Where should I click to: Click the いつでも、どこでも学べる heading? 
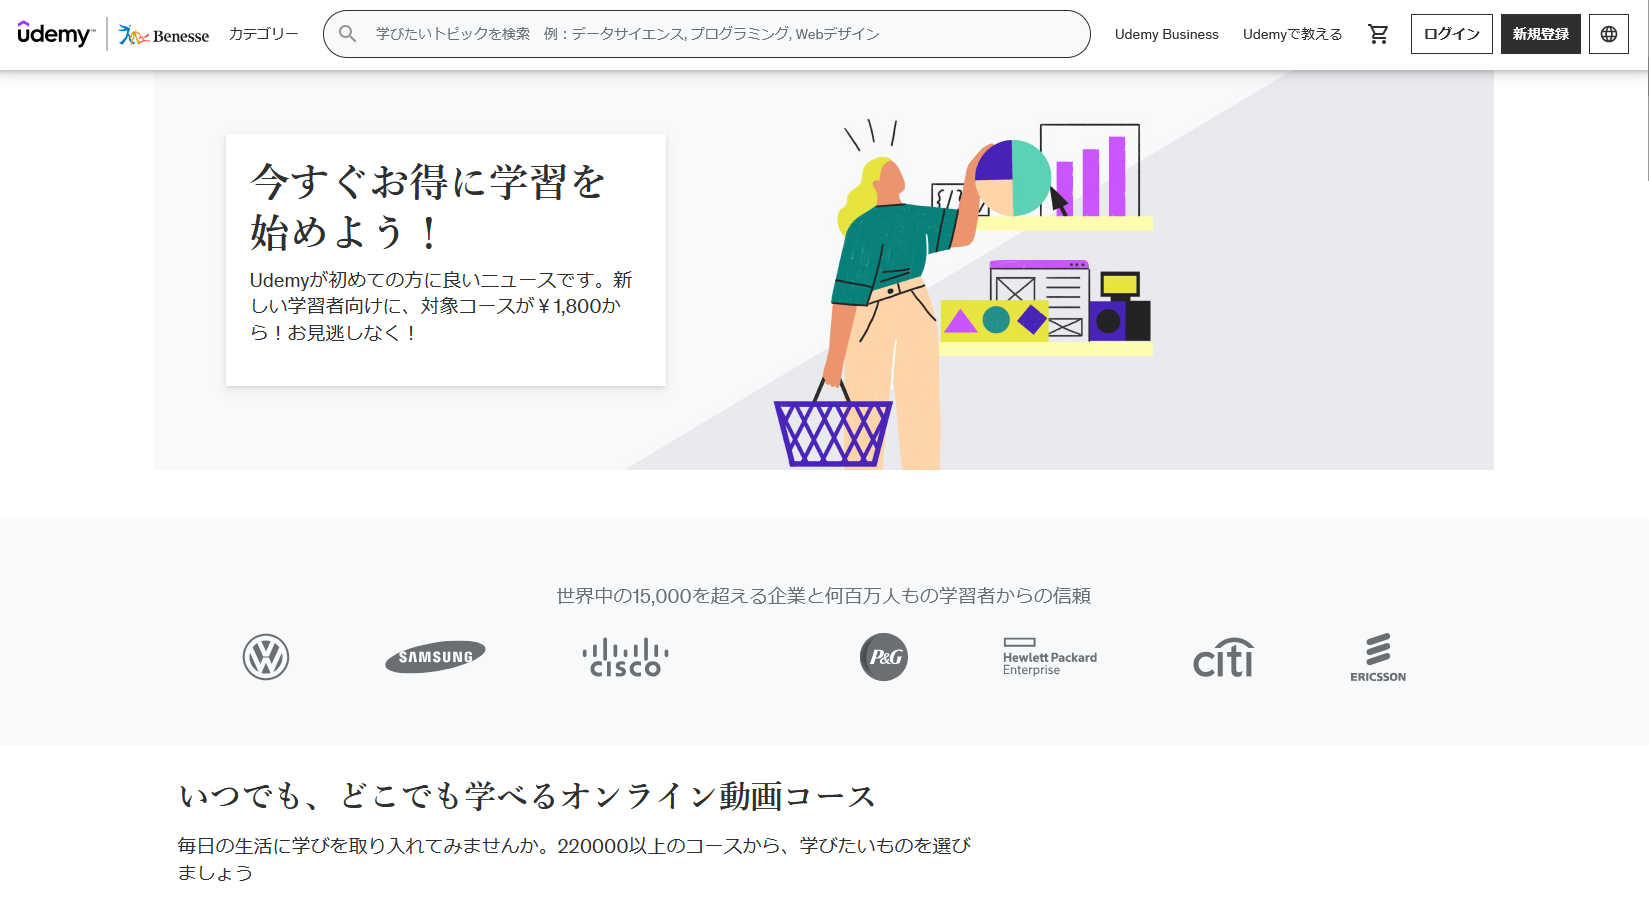[527, 796]
